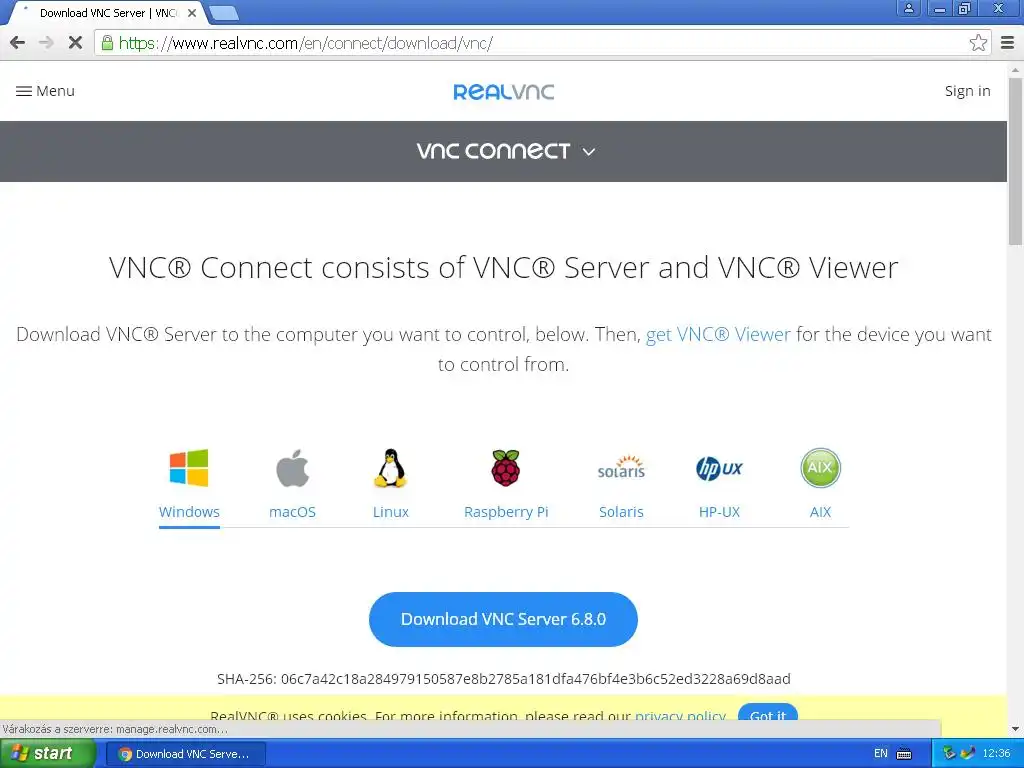
Task: Select the green AIX logo icon
Action: [x=820, y=468]
